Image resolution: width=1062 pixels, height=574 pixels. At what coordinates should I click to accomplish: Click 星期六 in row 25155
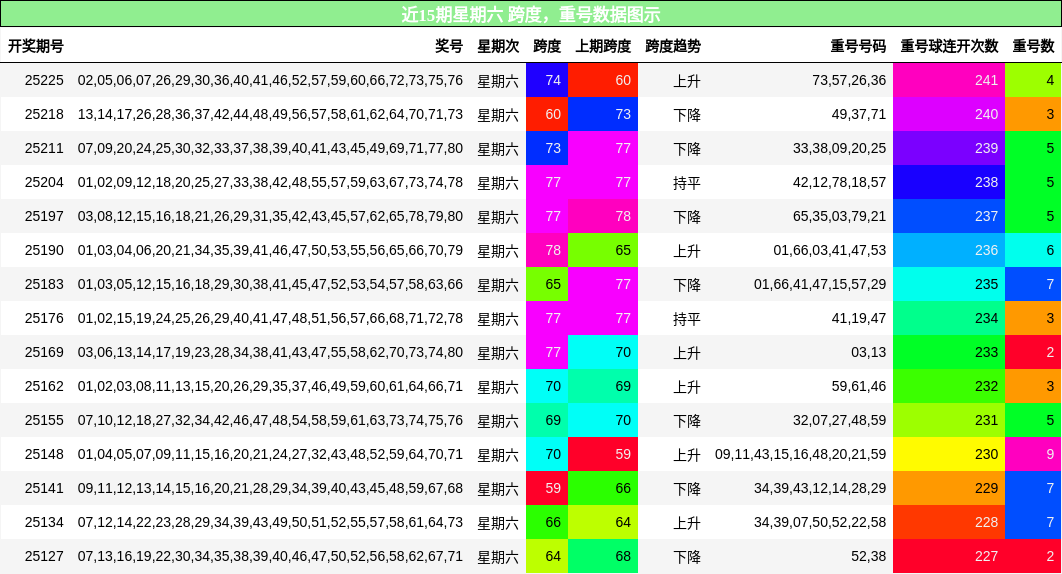click(x=498, y=421)
